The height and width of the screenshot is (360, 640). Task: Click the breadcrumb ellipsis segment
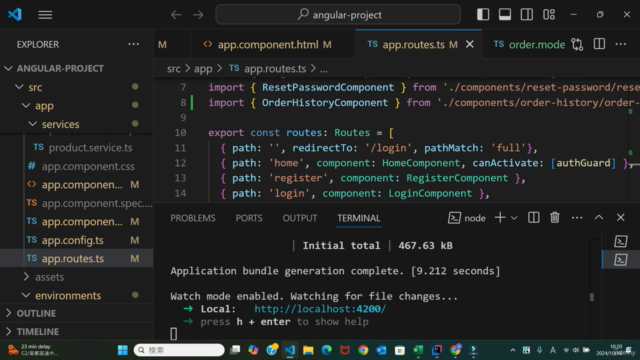tap(324, 69)
